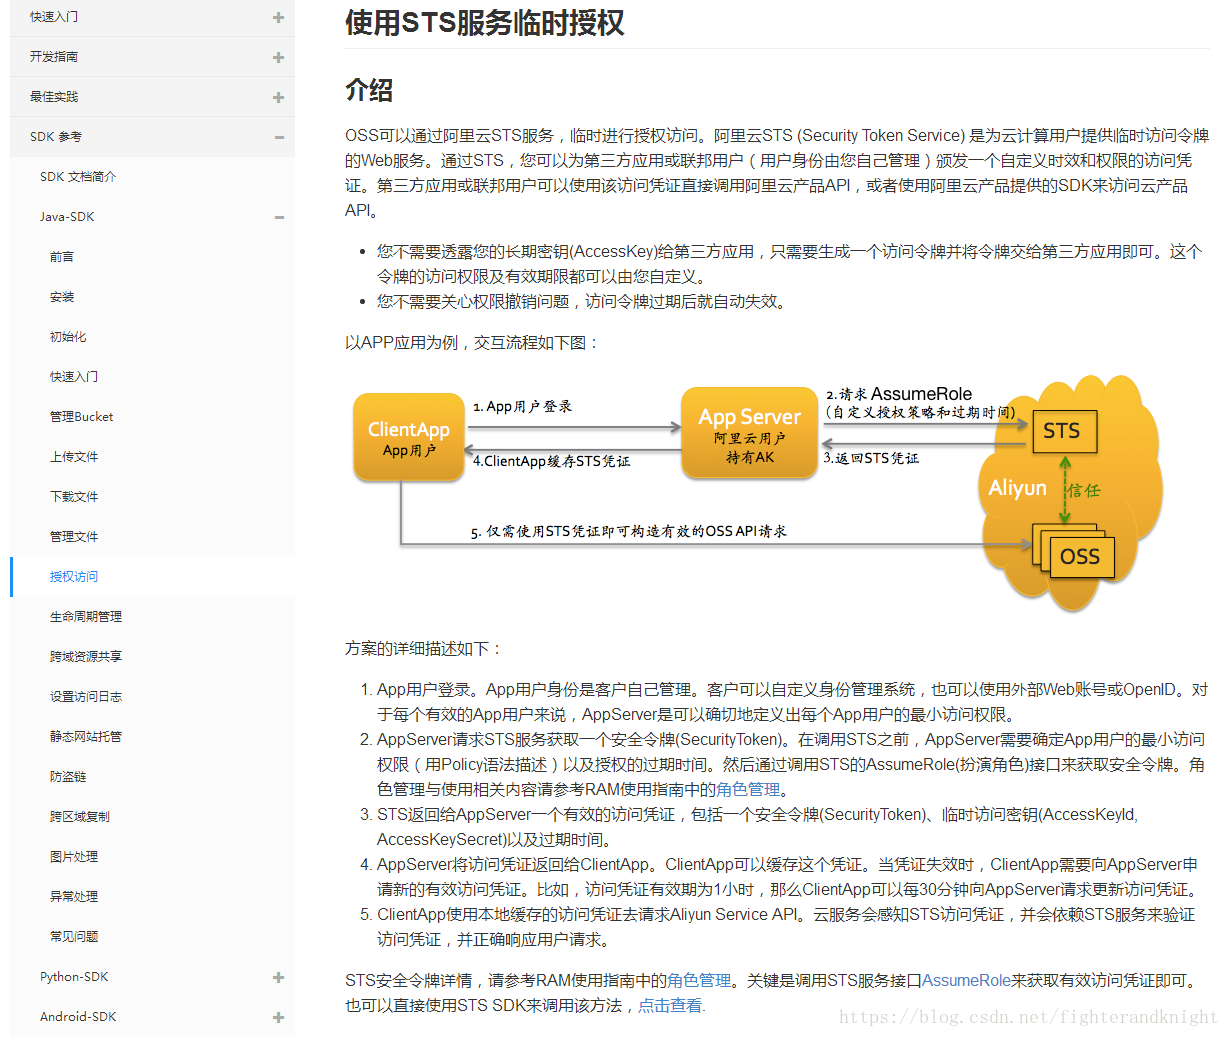The width and height of the screenshot is (1230, 1037).
Task: Open the 跨区域复制 page
Action: coord(80,817)
